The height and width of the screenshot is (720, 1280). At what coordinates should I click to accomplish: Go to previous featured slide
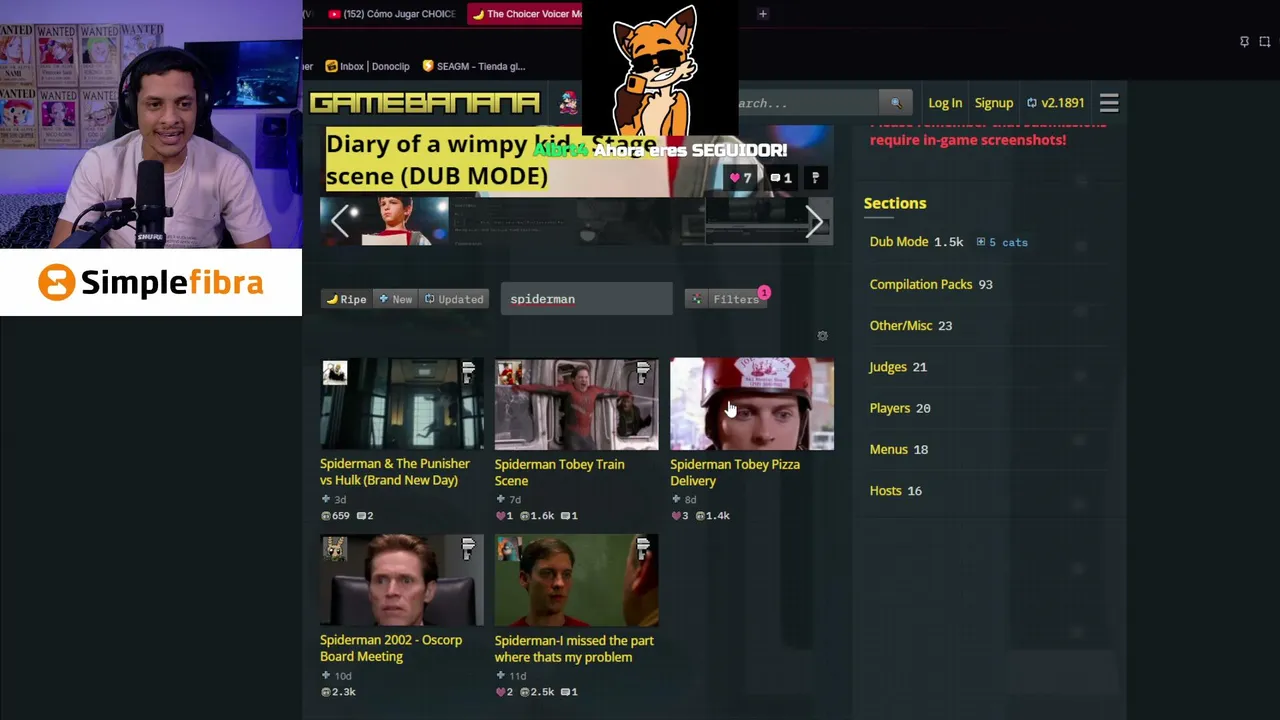click(340, 221)
